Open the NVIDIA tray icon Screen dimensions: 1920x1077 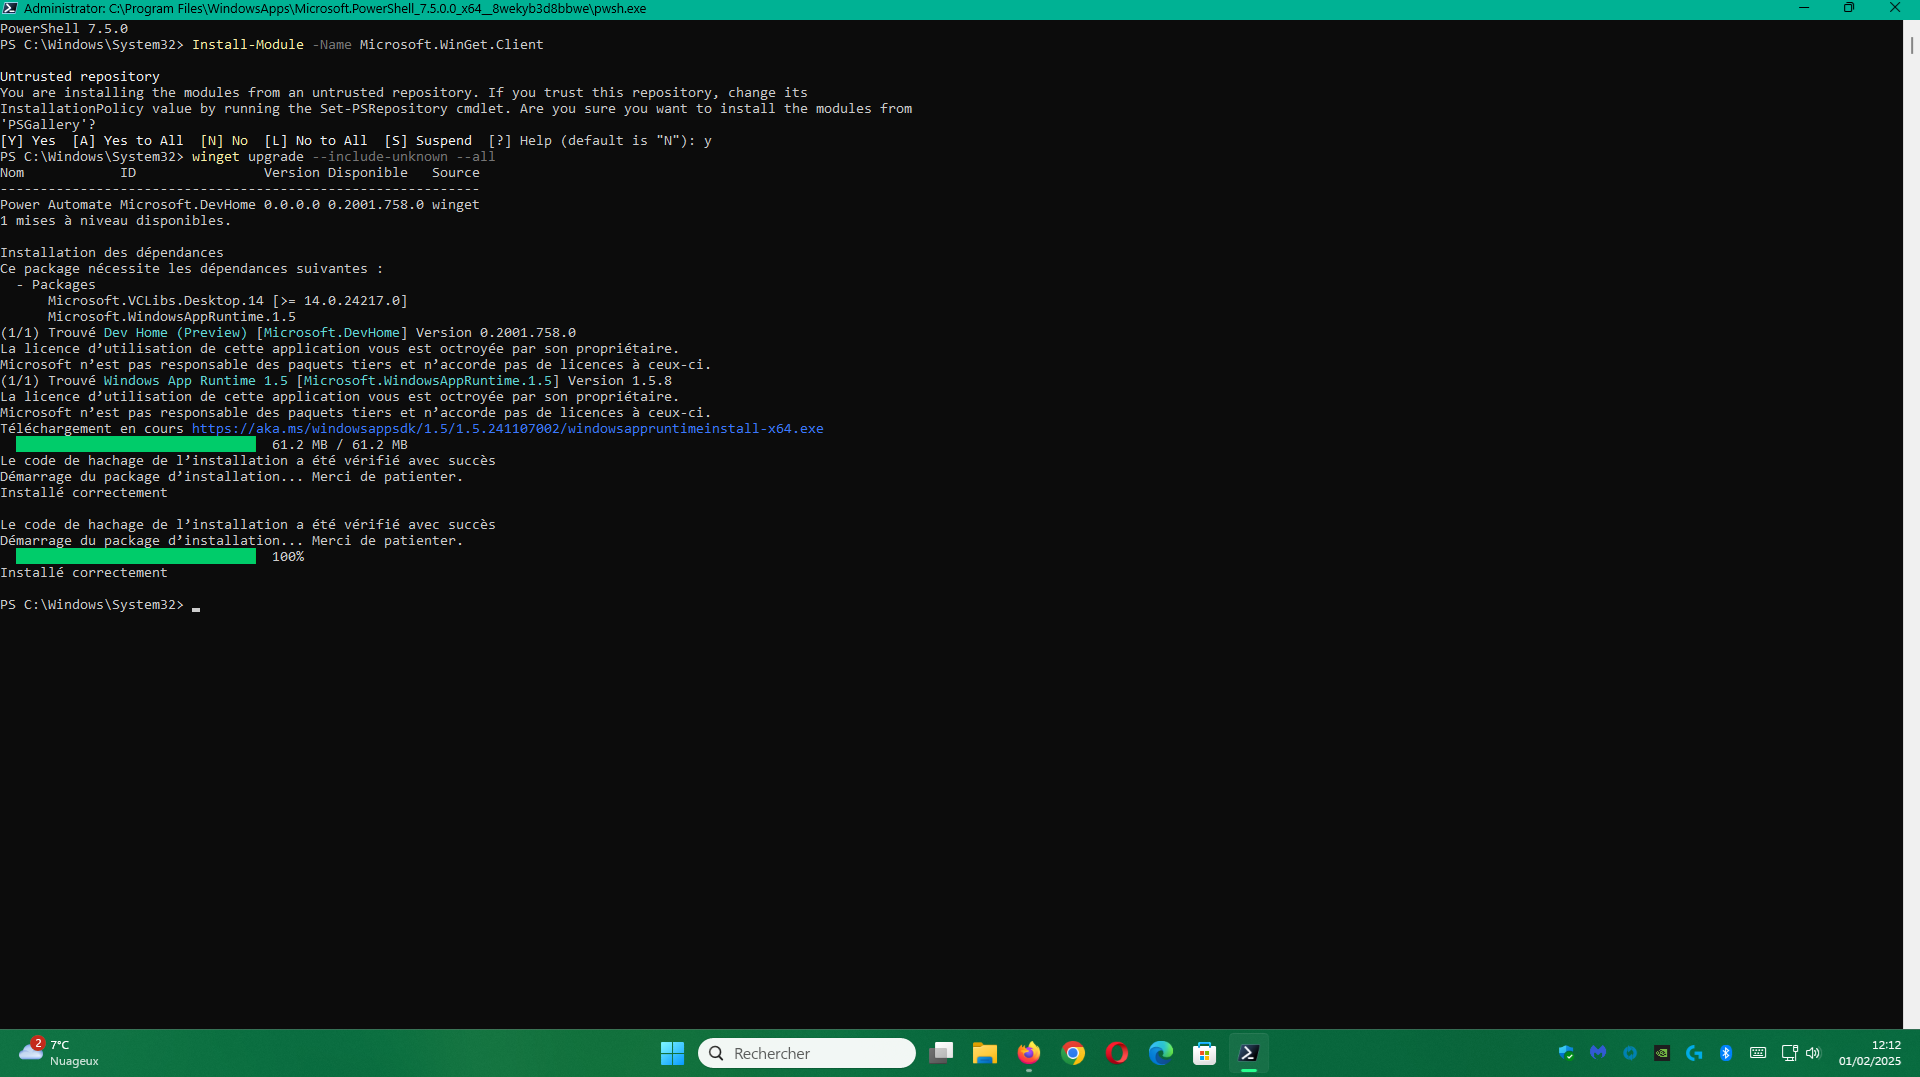(x=1662, y=1053)
